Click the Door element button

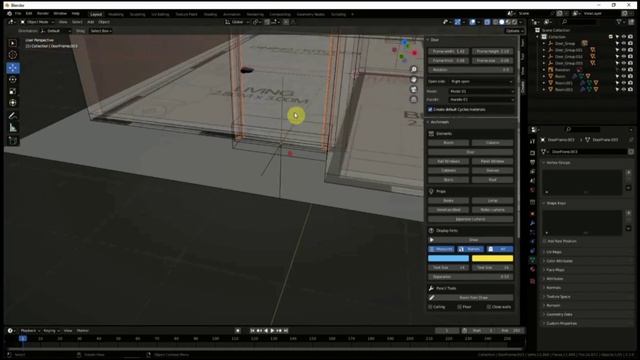(x=470, y=152)
